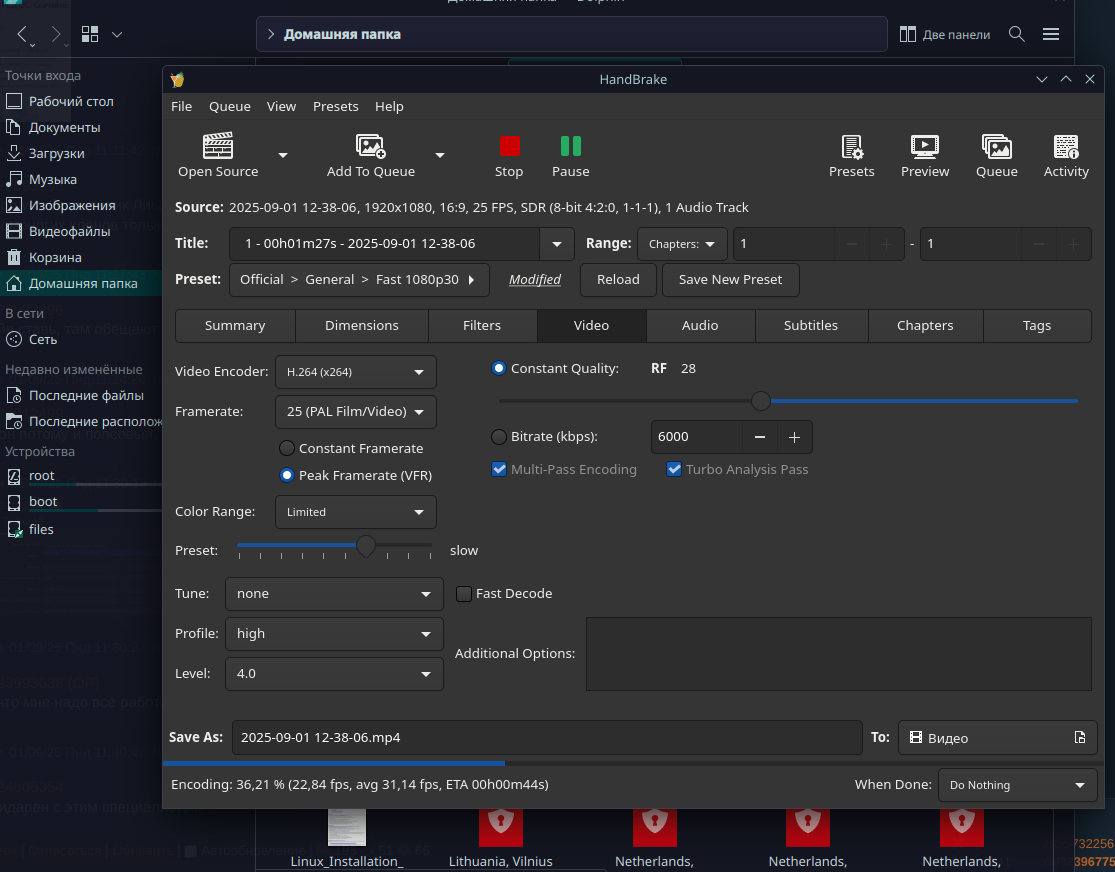
Task: Open the Queue menu
Action: pos(230,106)
